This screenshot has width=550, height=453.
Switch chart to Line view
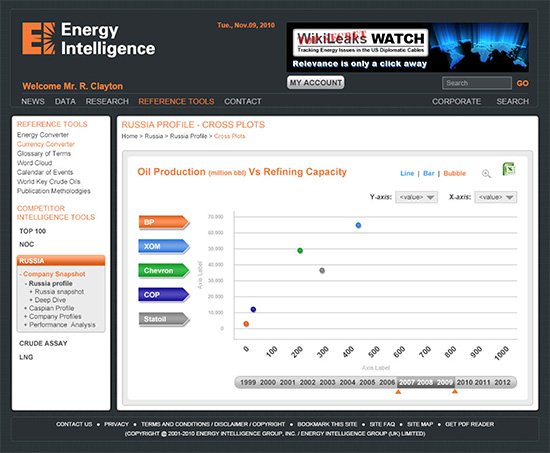[x=407, y=173]
